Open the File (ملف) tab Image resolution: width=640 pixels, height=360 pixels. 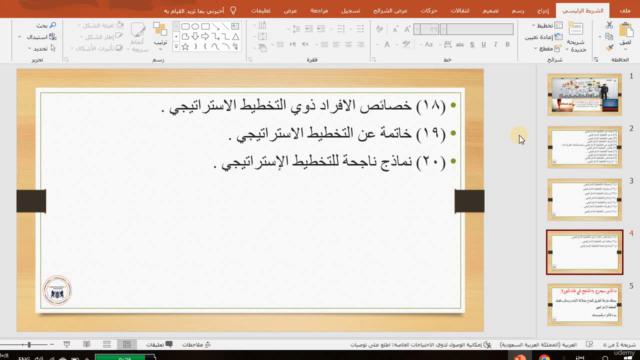click(x=625, y=11)
